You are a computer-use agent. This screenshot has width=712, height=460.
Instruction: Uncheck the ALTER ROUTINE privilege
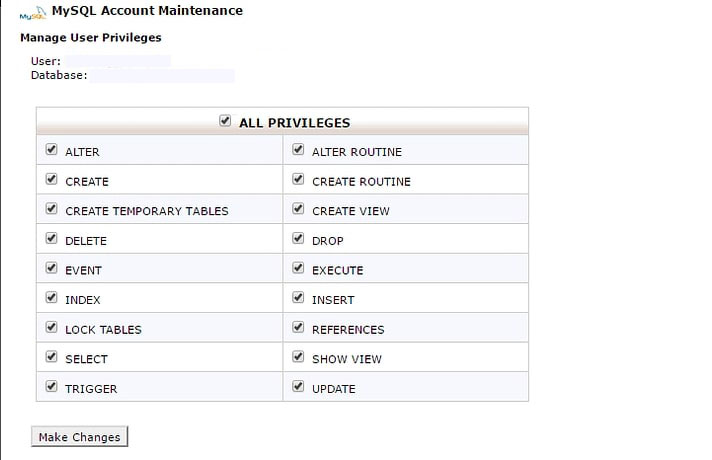point(298,150)
